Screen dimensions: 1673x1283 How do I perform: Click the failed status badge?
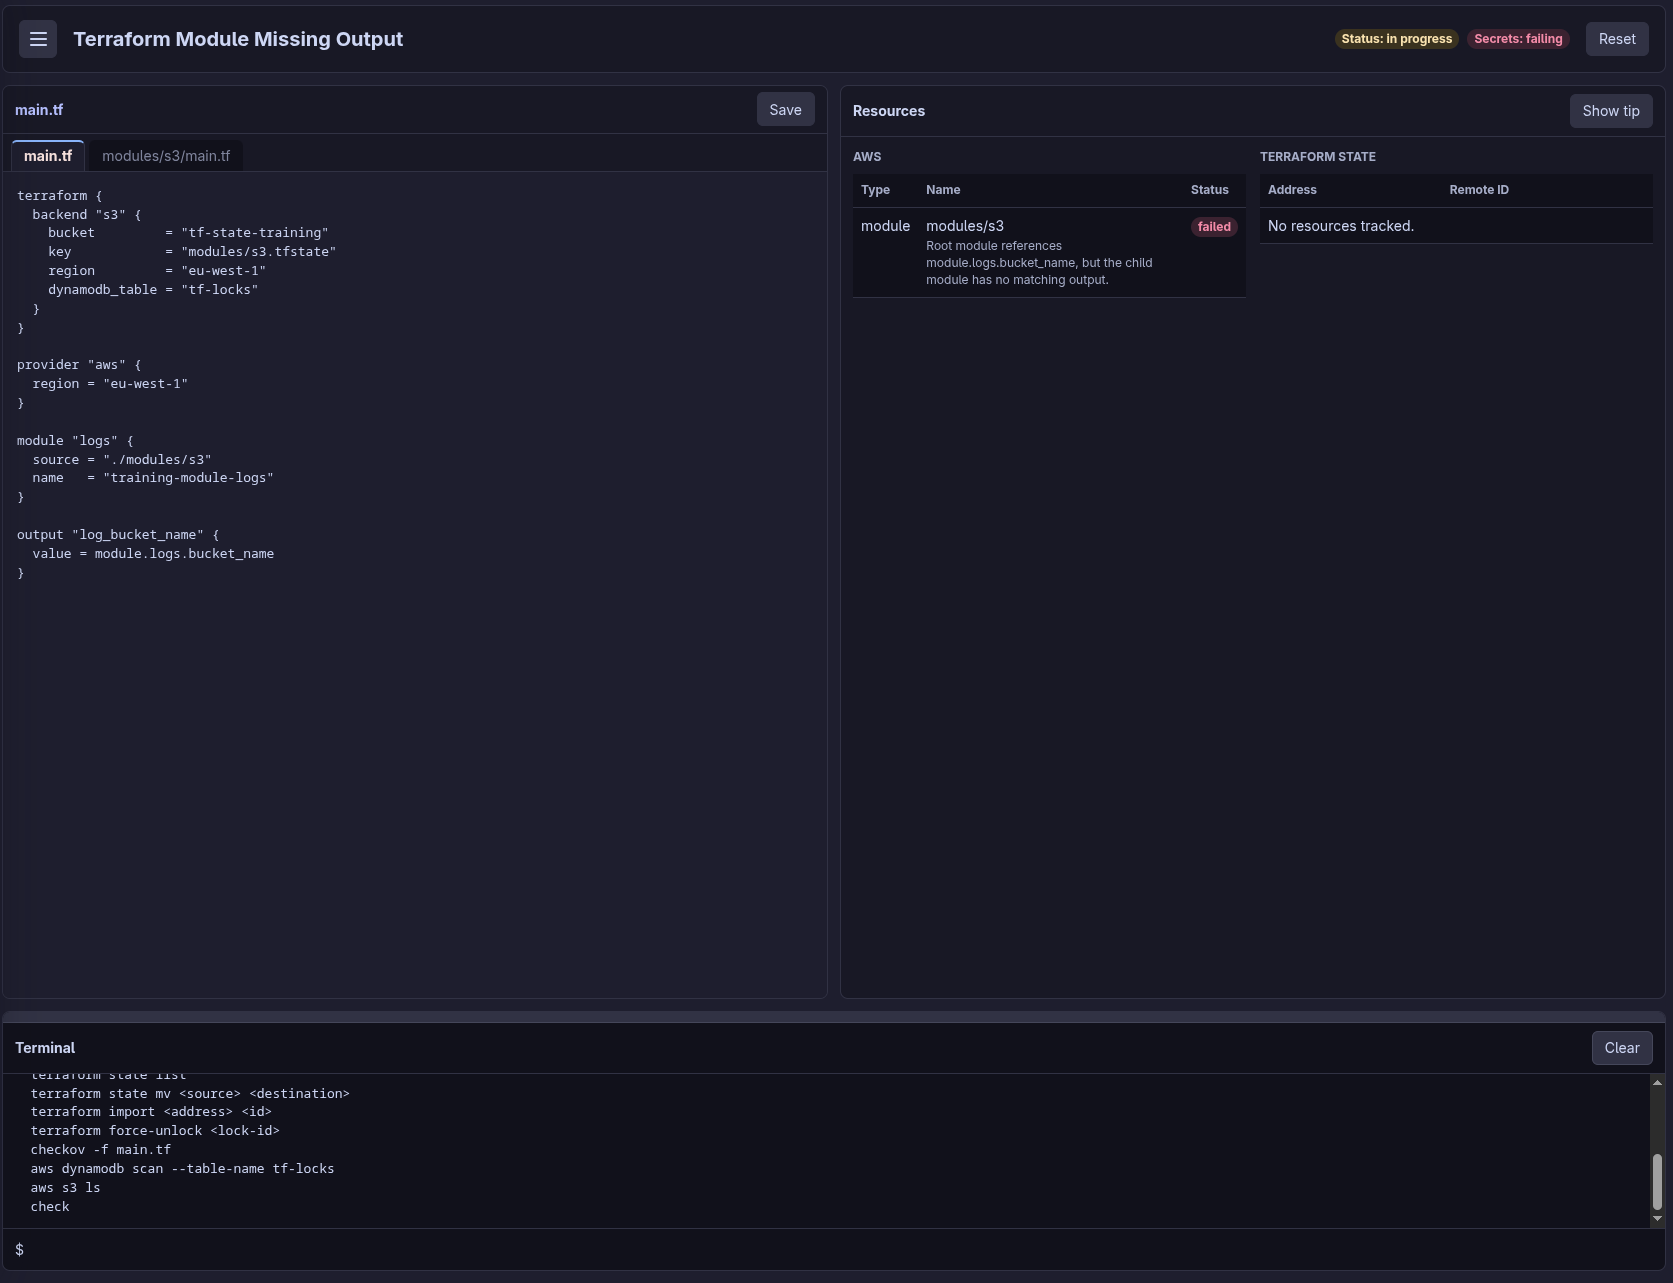tap(1214, 227)
